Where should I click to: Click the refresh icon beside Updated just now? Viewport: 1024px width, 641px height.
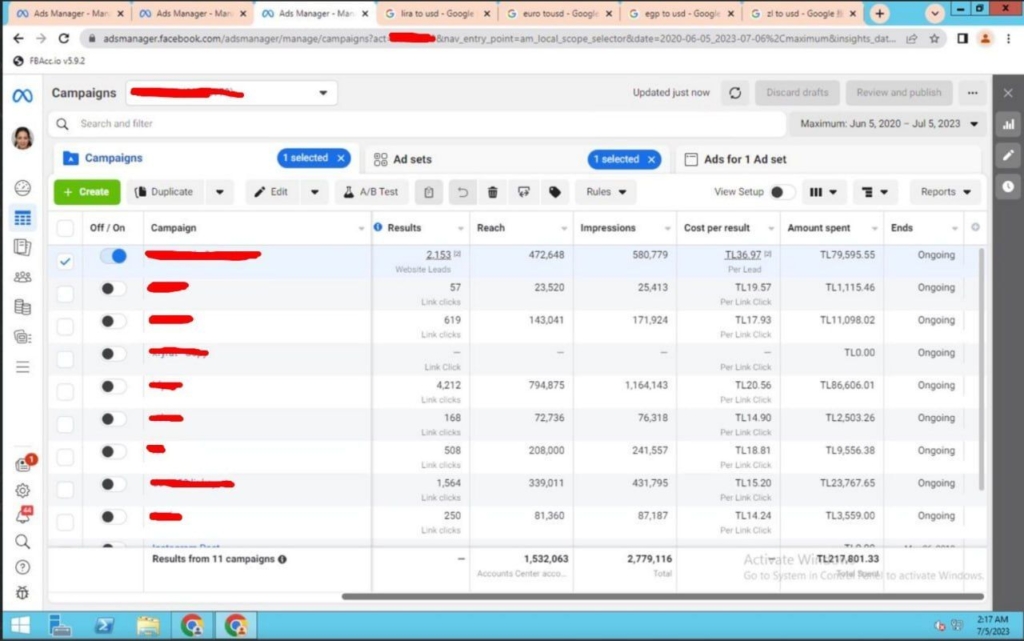(x=735, y=93)
